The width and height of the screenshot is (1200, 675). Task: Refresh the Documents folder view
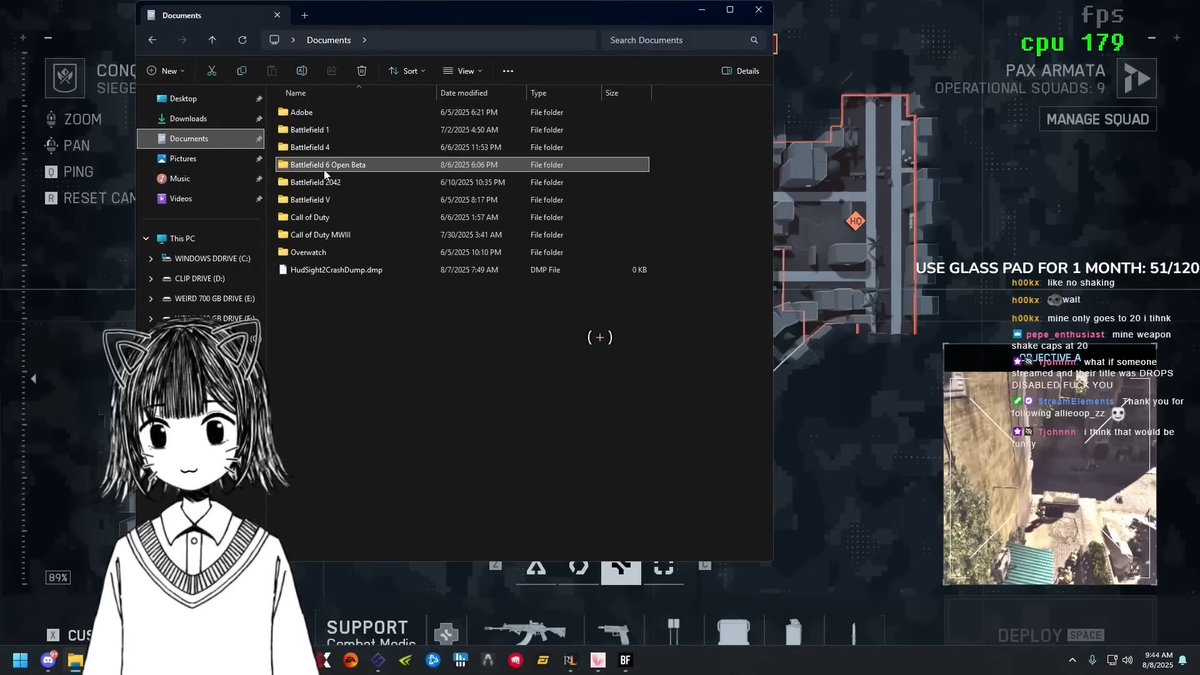242,40
